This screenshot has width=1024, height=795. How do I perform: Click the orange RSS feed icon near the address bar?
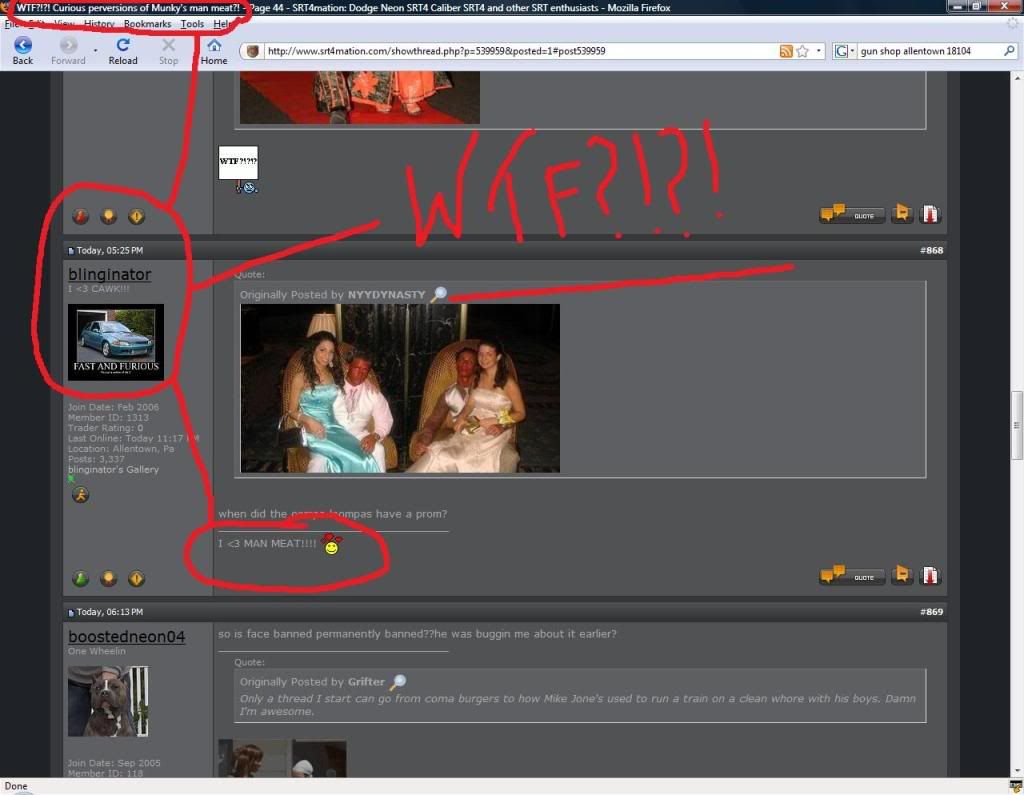pos(787,50)
